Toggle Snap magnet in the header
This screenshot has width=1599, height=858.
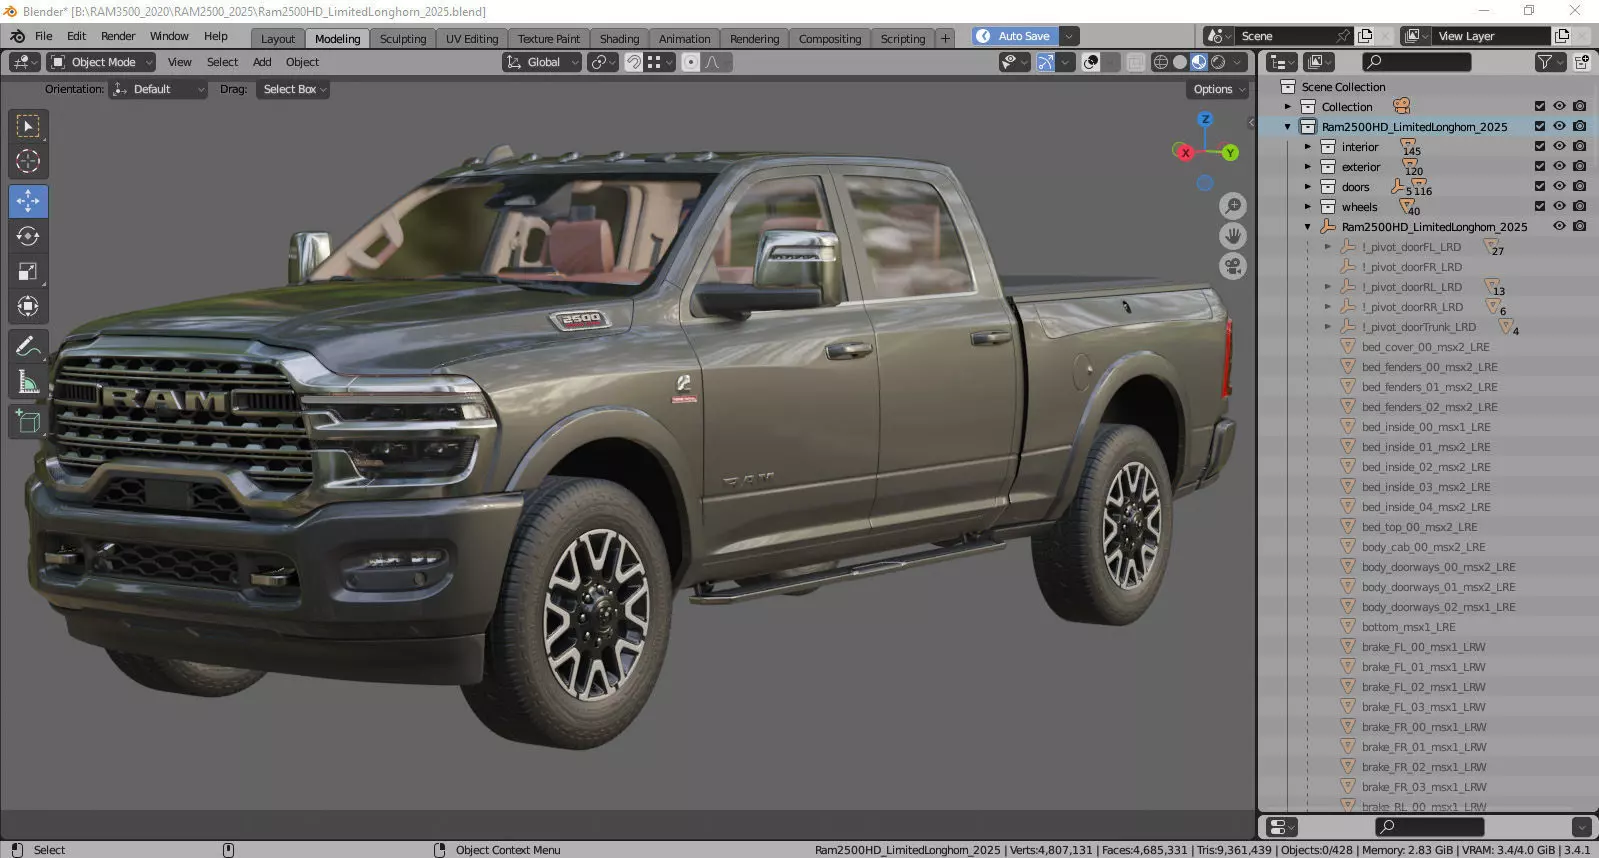[634, 62]
